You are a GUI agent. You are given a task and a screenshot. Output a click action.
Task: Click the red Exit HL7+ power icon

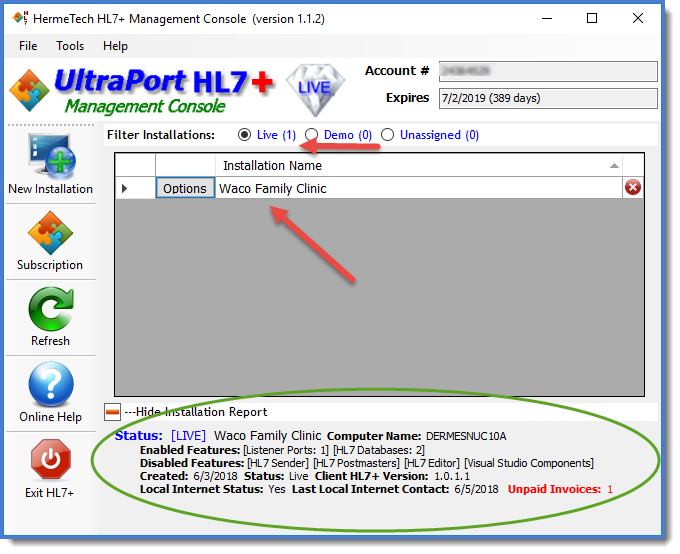click(51, 460)
